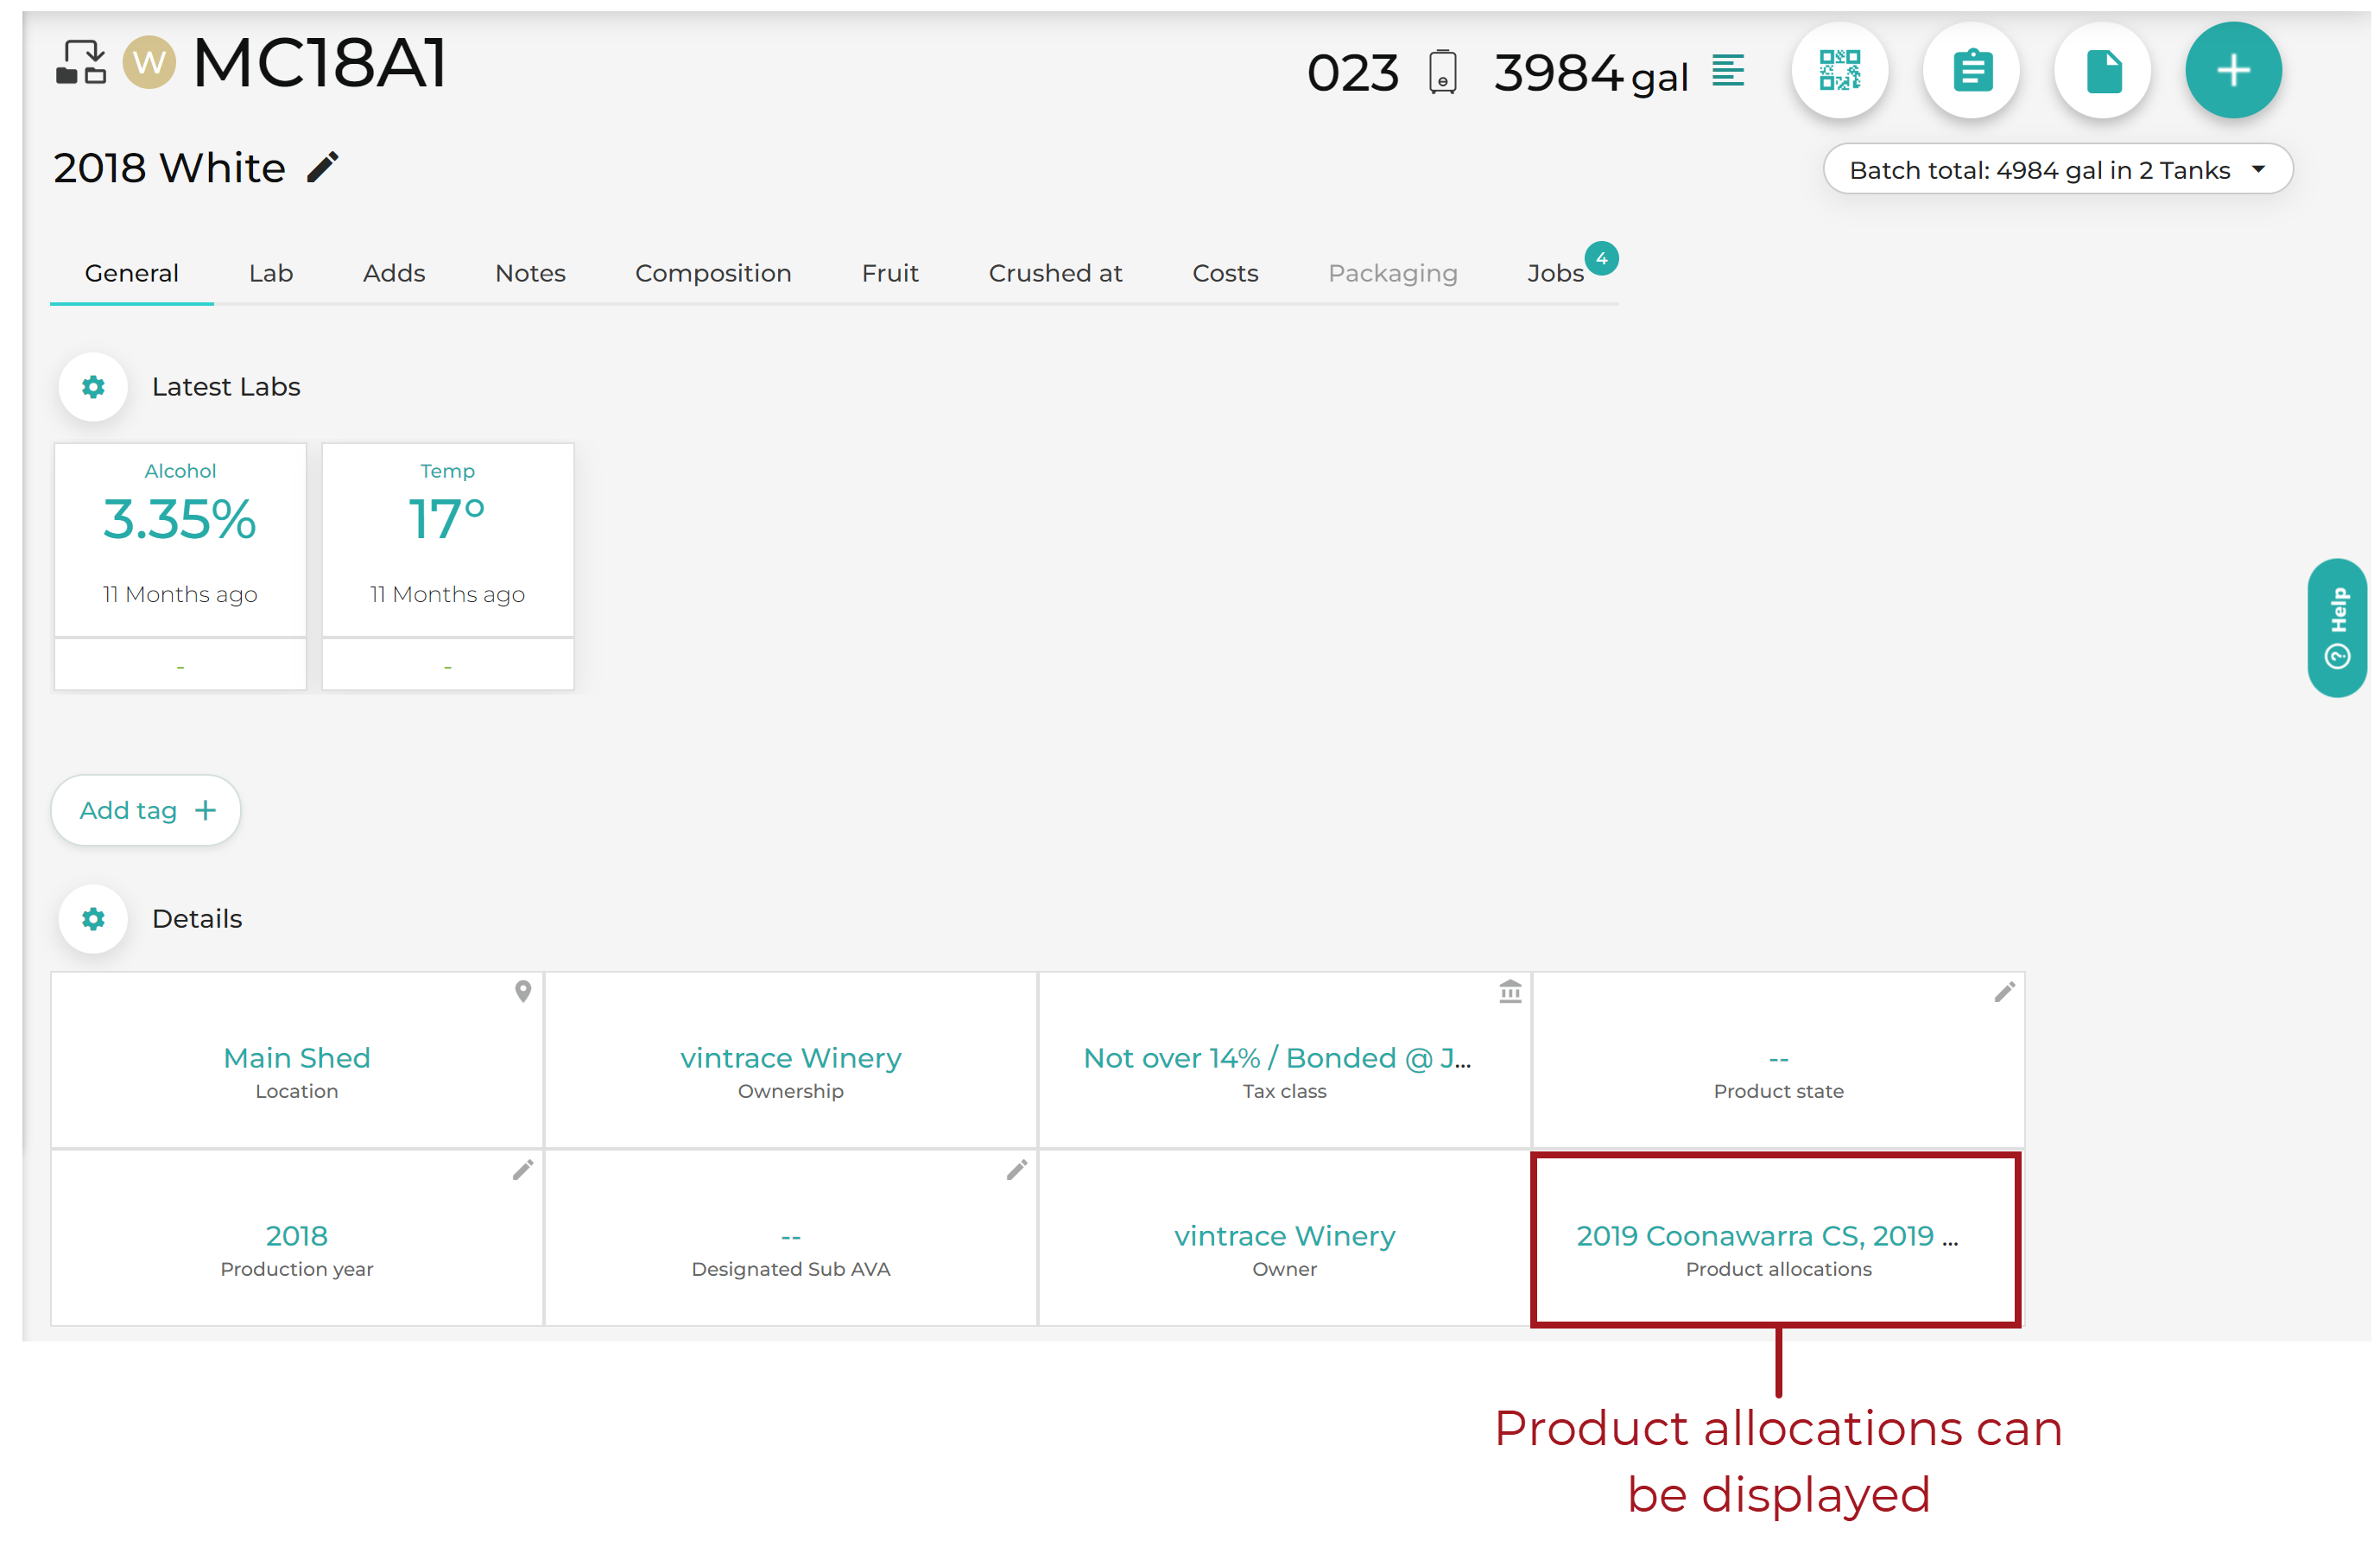Edit Production year pencil icon
This screenshot has height=1541, width=2380.
522,1170
